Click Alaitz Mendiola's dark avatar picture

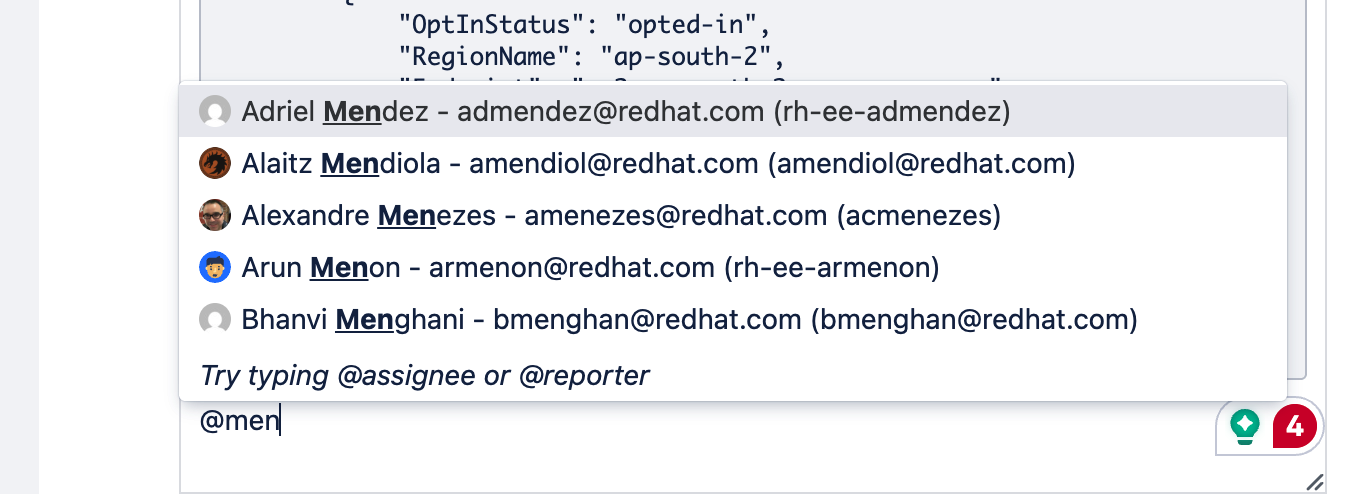[x=215, y=163]
